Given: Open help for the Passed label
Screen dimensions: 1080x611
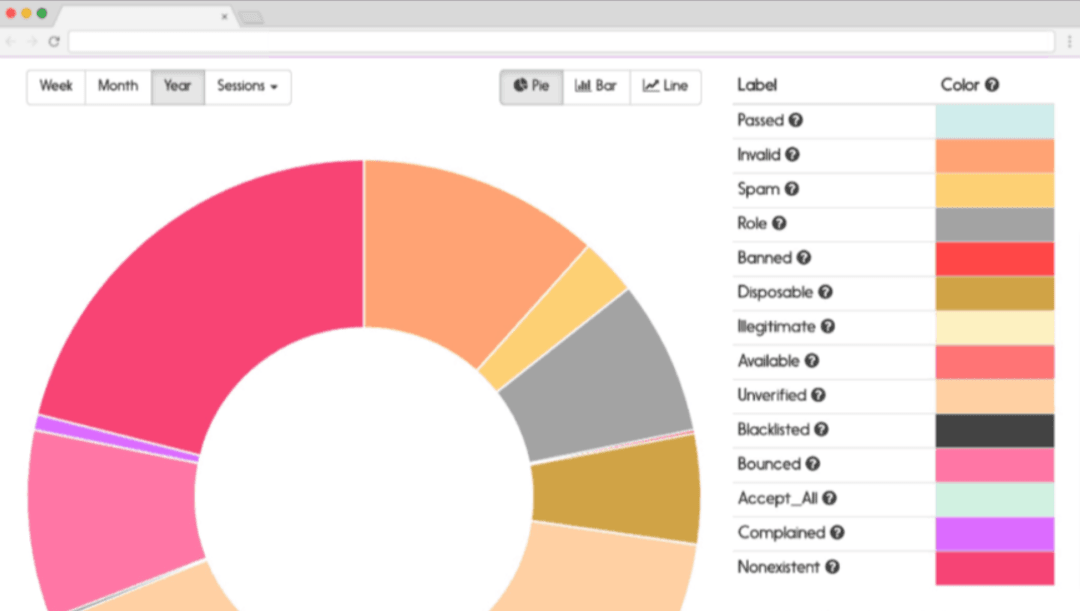Looking at the screenshot, I should pos(795,120).
